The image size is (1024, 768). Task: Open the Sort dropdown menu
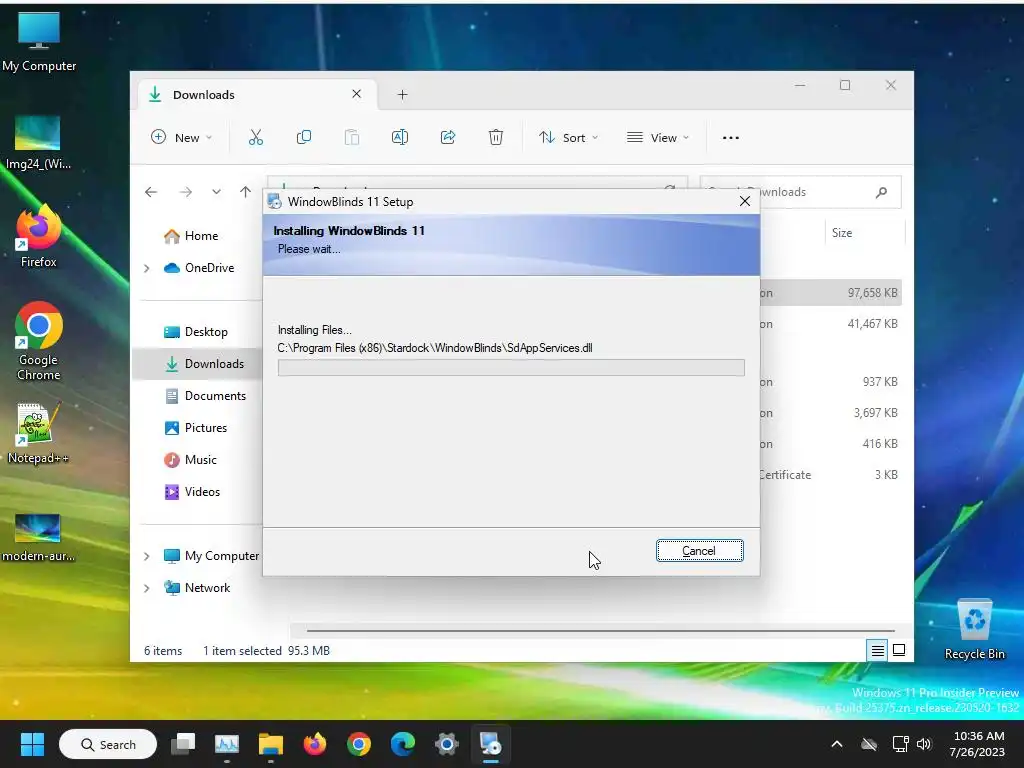click(x=568, y=137)
